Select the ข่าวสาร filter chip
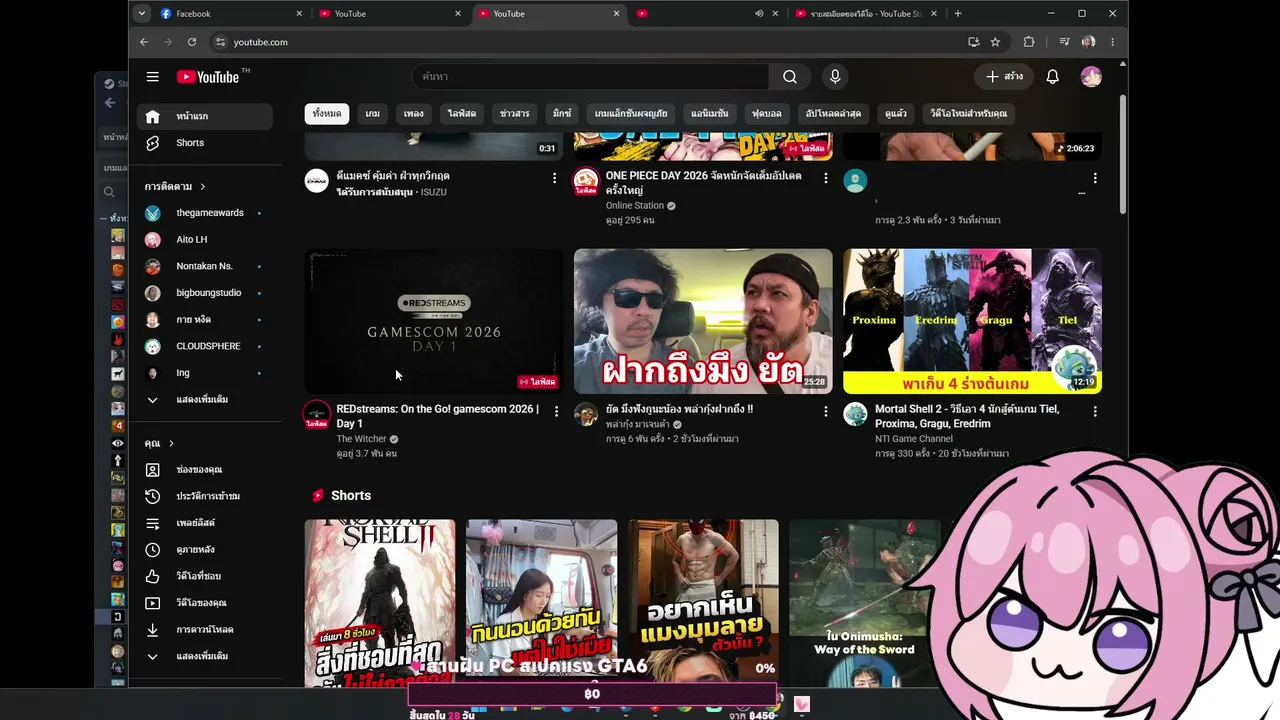Viewport: 1280px width, 720px height. (x=514, y=114)
